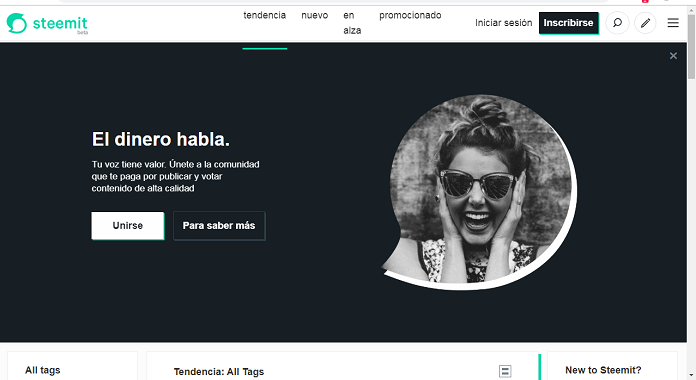This screenshot has height=380, width=696.
Task: Click the Iniciar sesión link
Action: click(x=503, y=23)
